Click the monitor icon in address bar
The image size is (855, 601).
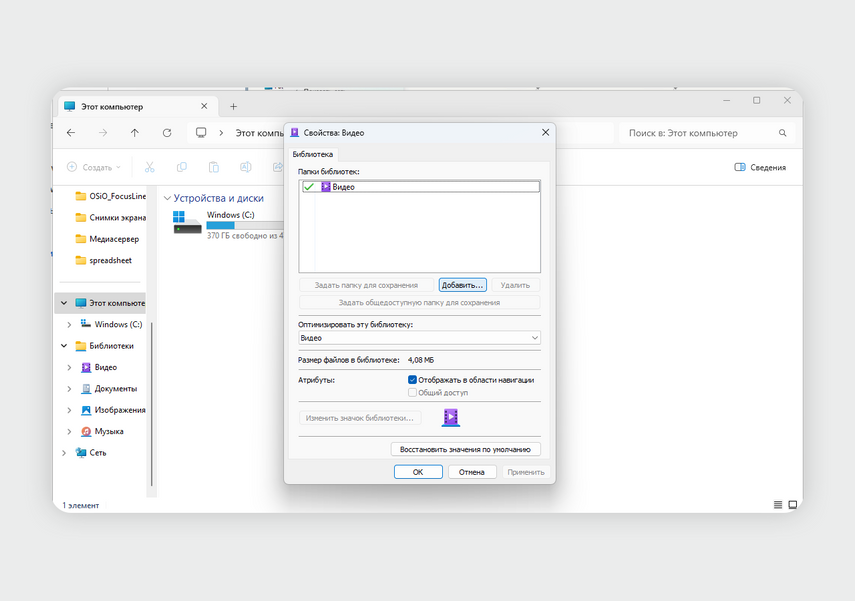point(201,133)
